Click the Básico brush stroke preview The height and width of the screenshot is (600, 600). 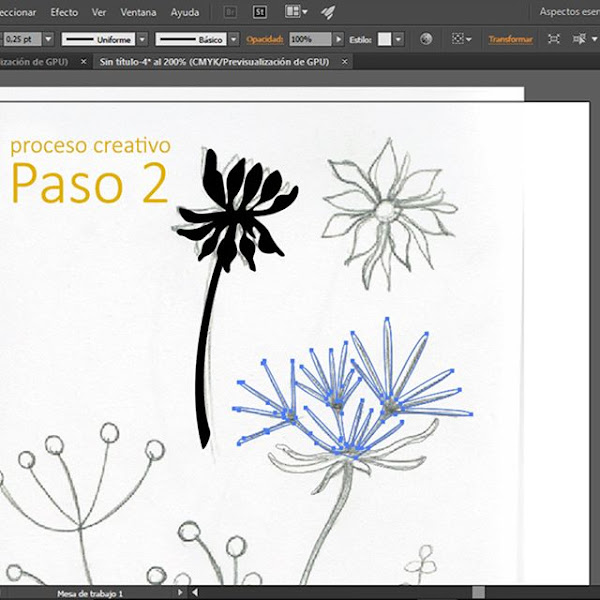click(191, 39)
